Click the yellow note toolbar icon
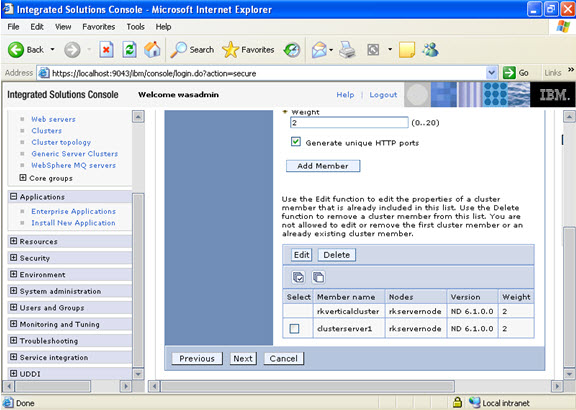This screenshot has height=410, width=576. (x=407, y=50)
